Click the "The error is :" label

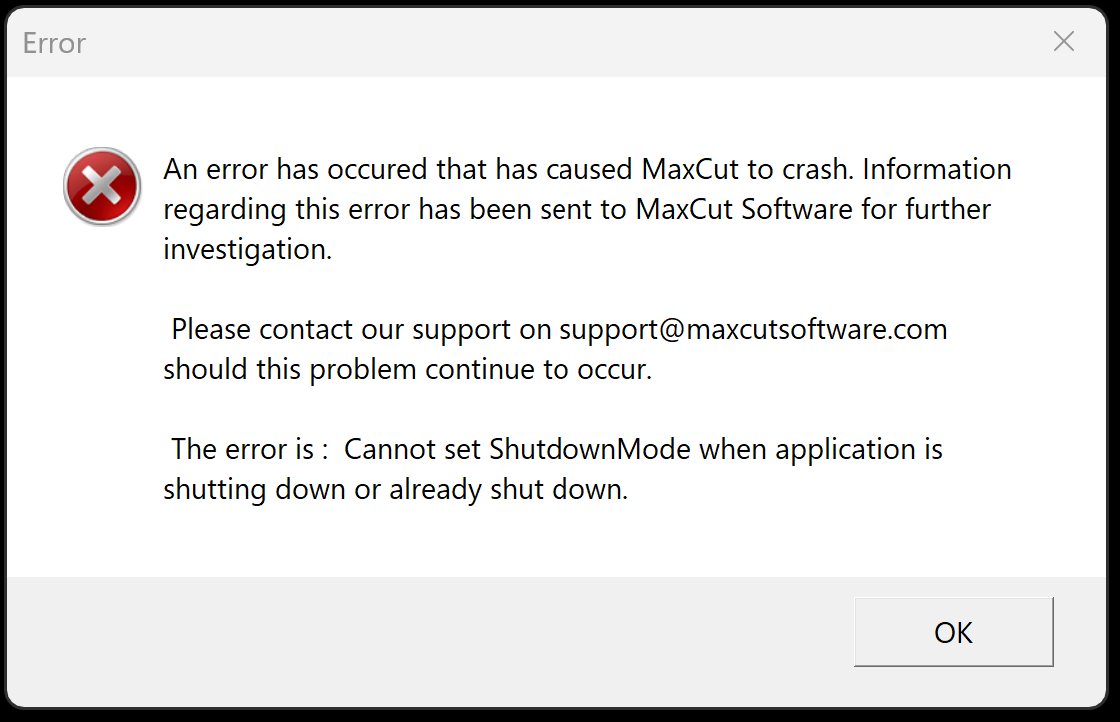click(249, 449)
